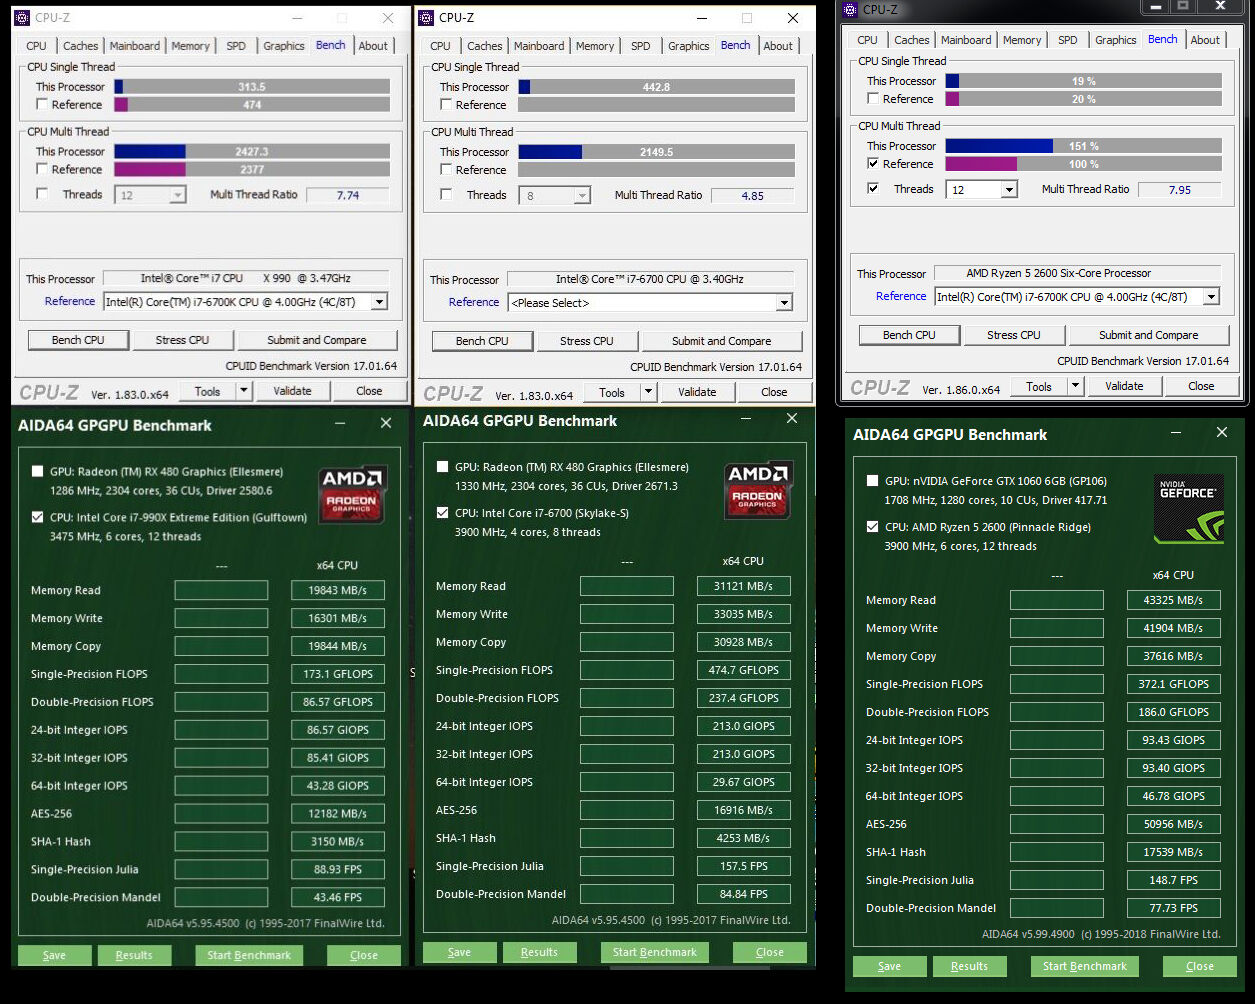This screenshot has height=1004, width=1255.
Task: Select CPU tab in right CPU-Z window
Action: tap(867, 40)
